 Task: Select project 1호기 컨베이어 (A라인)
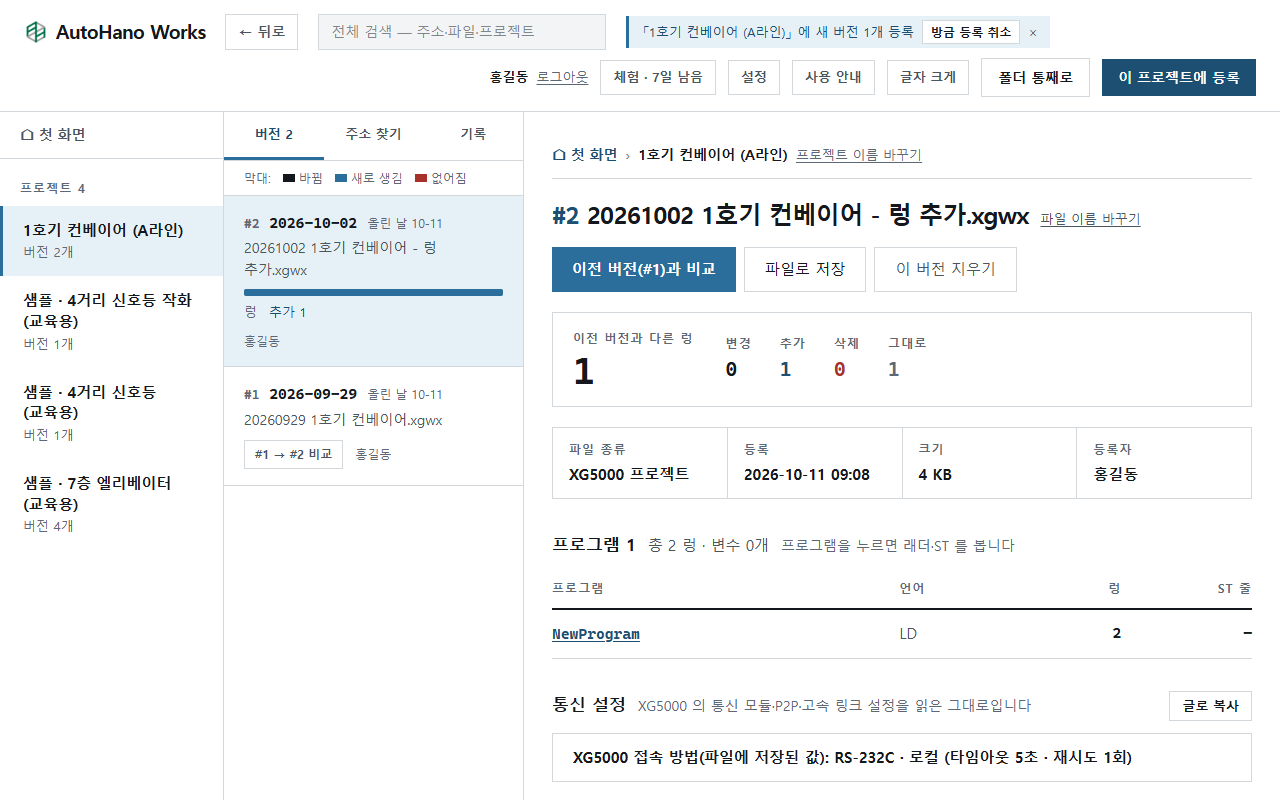[111, 240]
